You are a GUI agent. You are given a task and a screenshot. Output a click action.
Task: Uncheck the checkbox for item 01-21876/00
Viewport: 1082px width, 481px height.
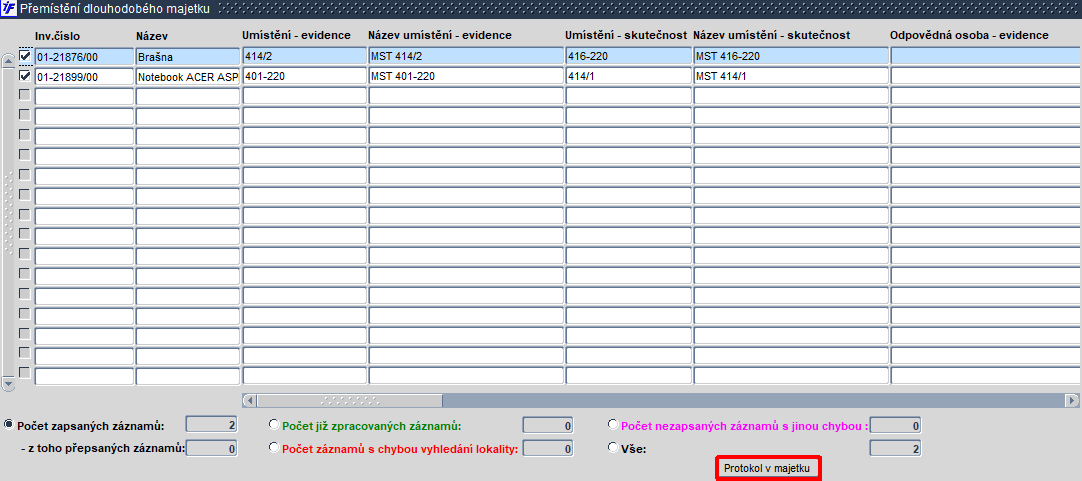point(25,56)
